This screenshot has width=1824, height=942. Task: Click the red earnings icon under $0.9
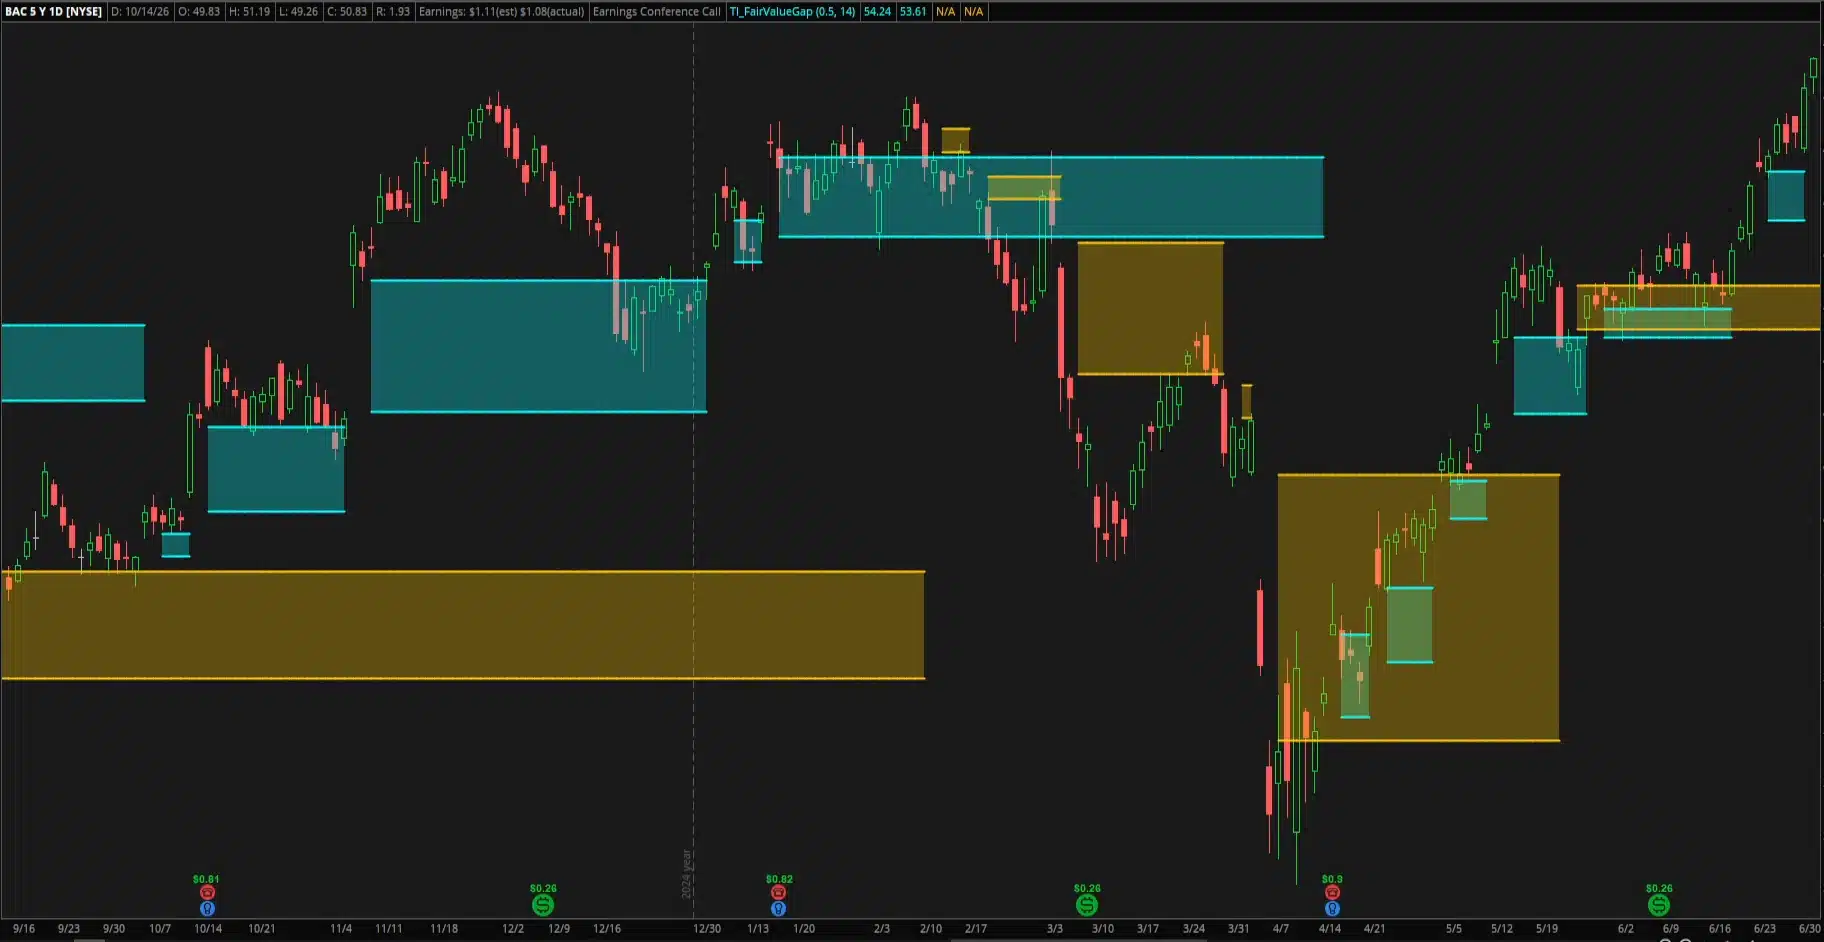click(1332, 892)
